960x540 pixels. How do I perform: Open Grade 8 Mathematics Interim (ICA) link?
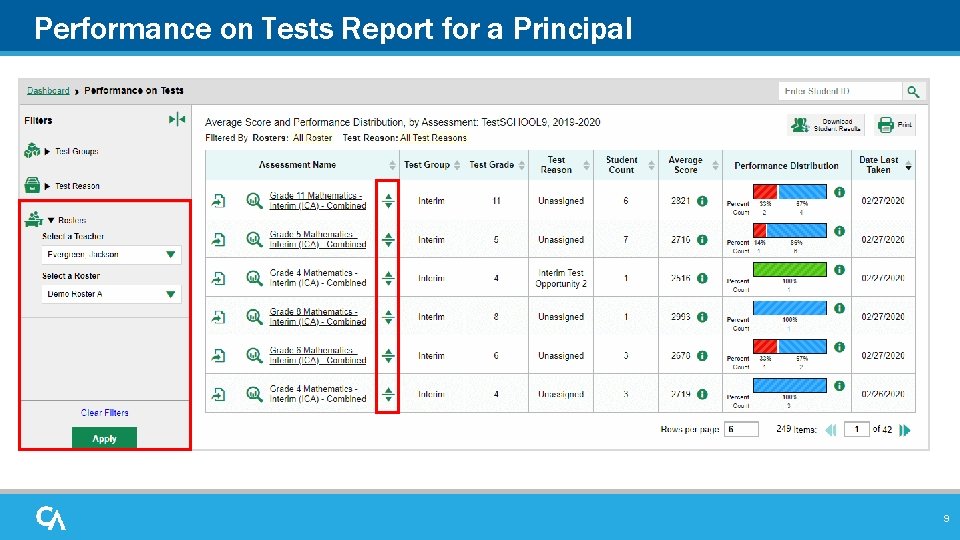coord(318,317)
